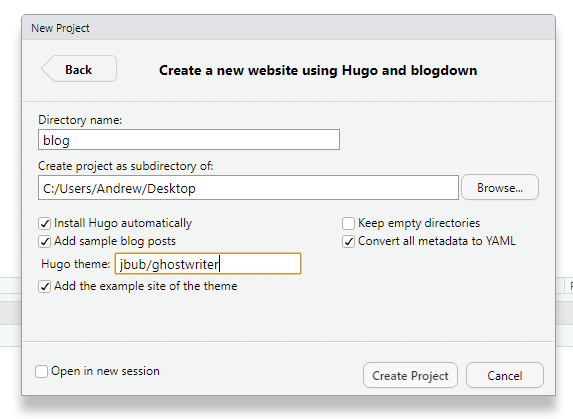Click the empty dialog area below the theme options
The width and height of the screenshot is (573, 419).
tap(288, 317)
